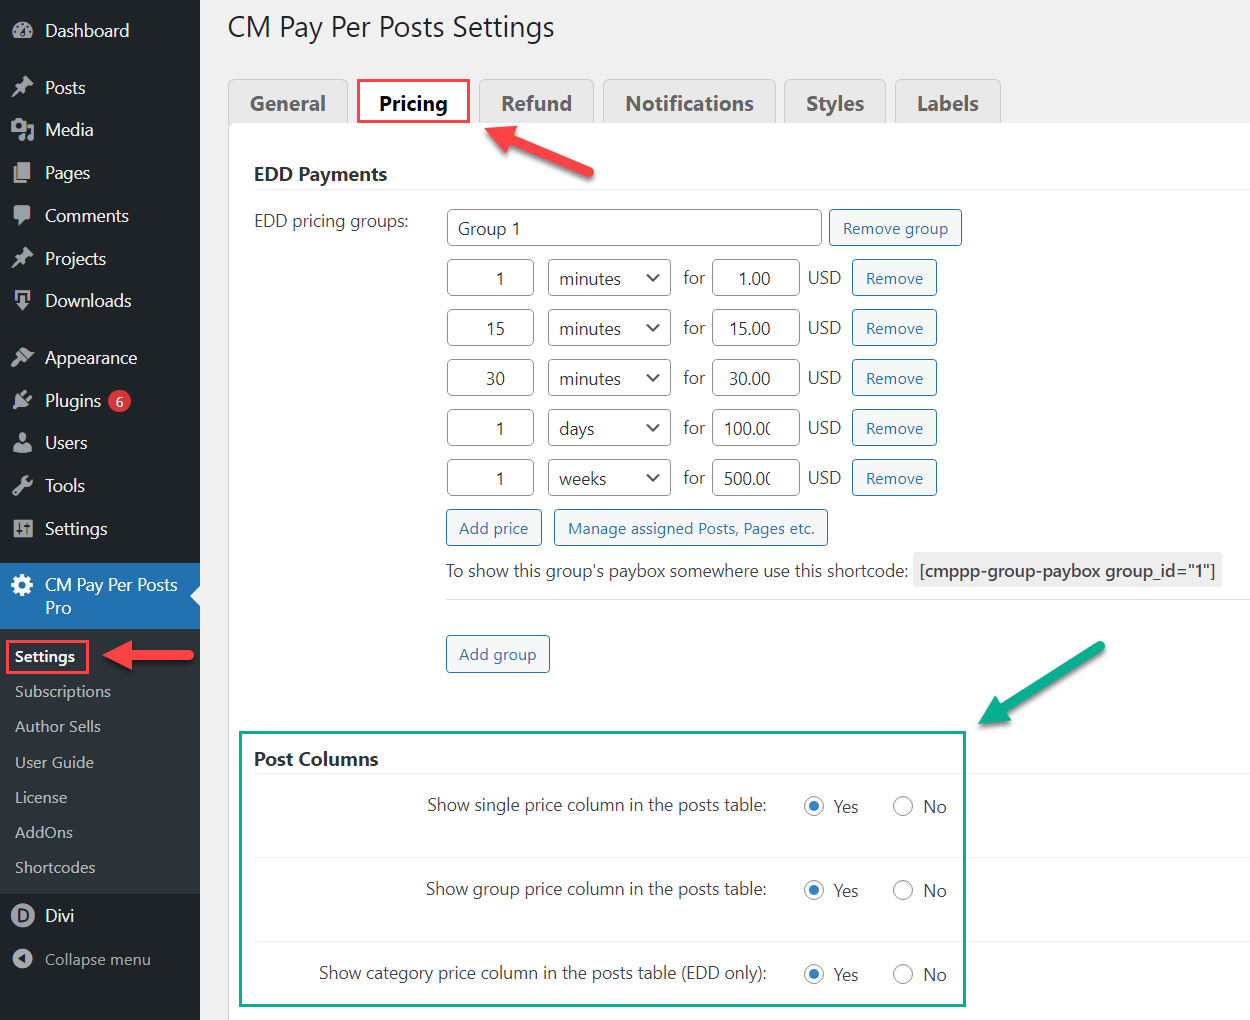Image resolution: width=1250 pixels, height=1020 pixels.
Task: Click the Comments bubble icon
Action: pyautogui.click(x=22, y=216)
